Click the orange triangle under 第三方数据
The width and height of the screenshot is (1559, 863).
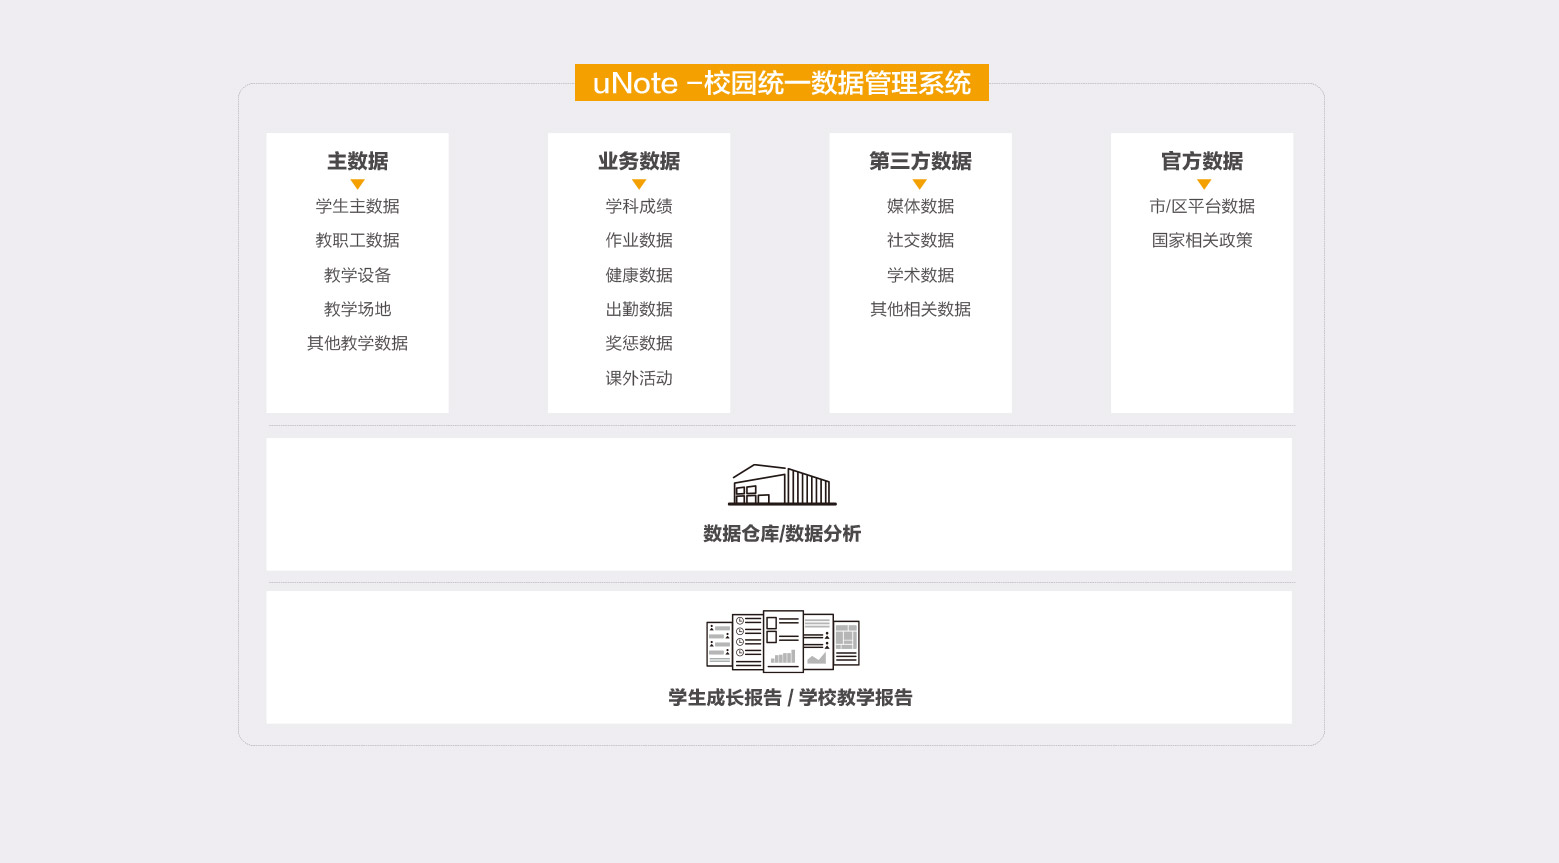920,184
